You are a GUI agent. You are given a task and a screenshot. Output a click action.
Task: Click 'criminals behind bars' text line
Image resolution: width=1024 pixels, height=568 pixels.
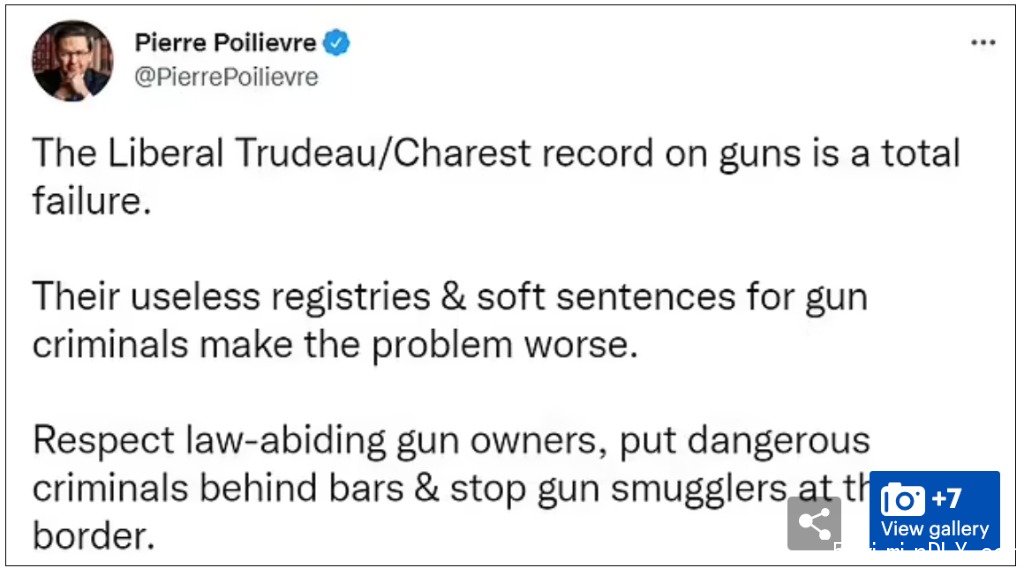pyautogui.click(x=451, y=488)
